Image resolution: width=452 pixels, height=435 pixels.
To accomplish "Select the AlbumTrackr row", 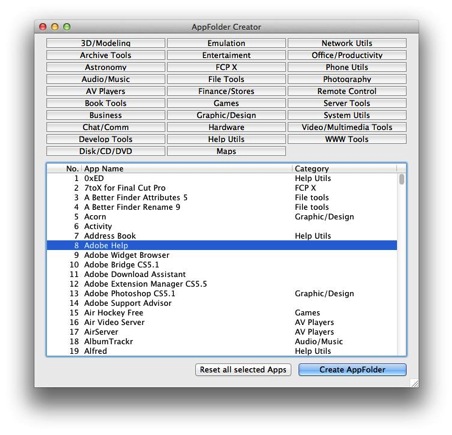I will click(x=222, y=341).
